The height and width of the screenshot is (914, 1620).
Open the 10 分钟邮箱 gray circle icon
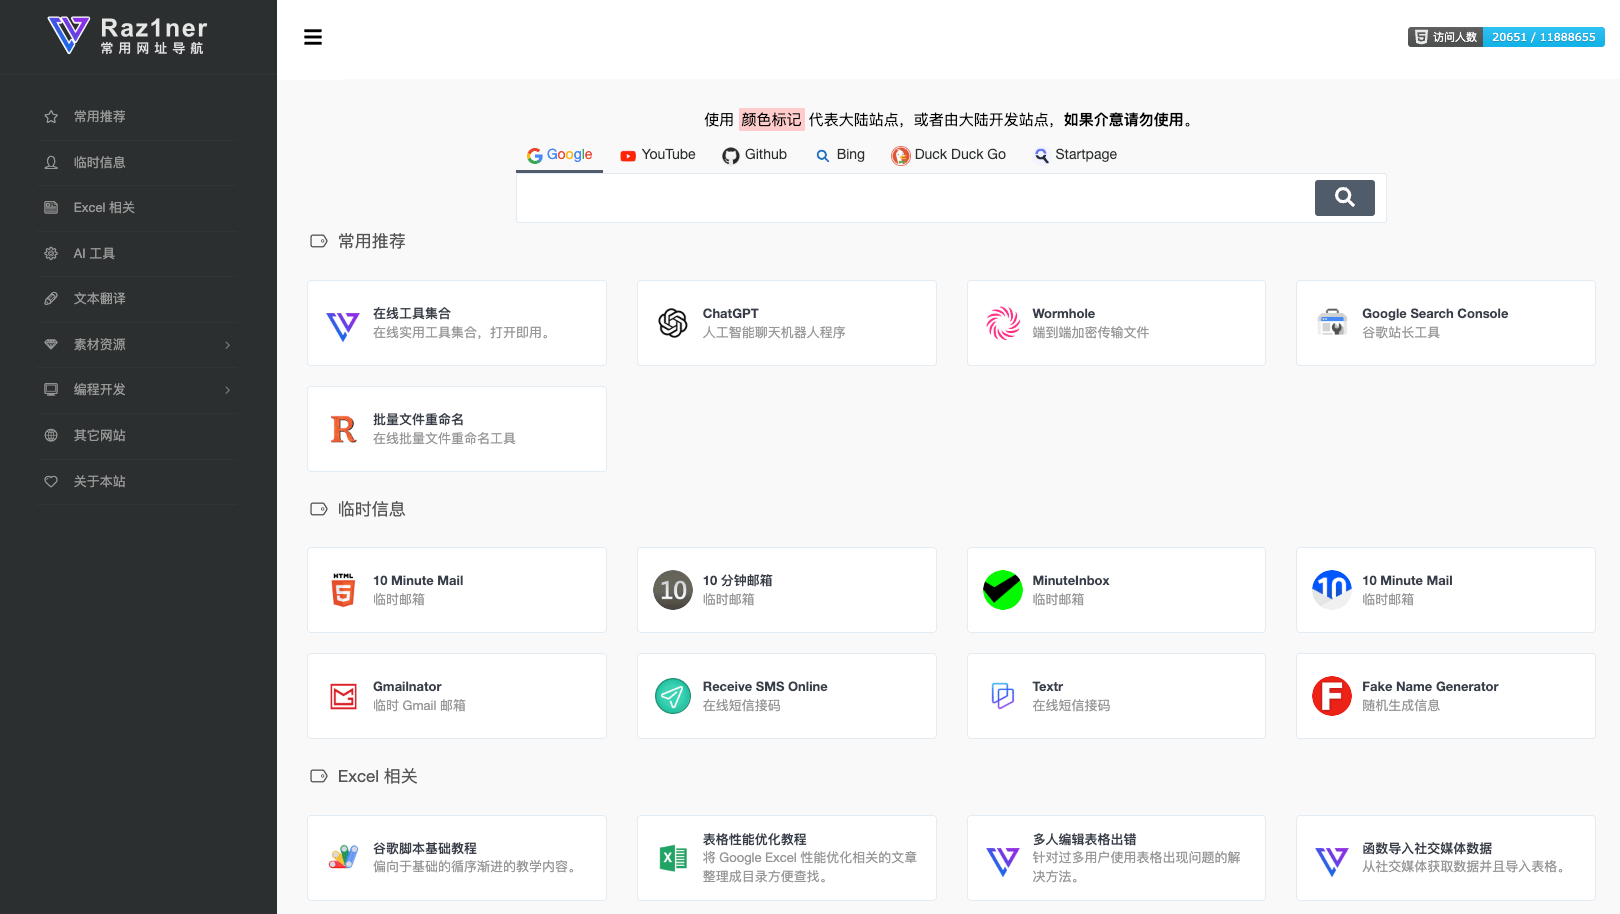(x=673, y=590)
